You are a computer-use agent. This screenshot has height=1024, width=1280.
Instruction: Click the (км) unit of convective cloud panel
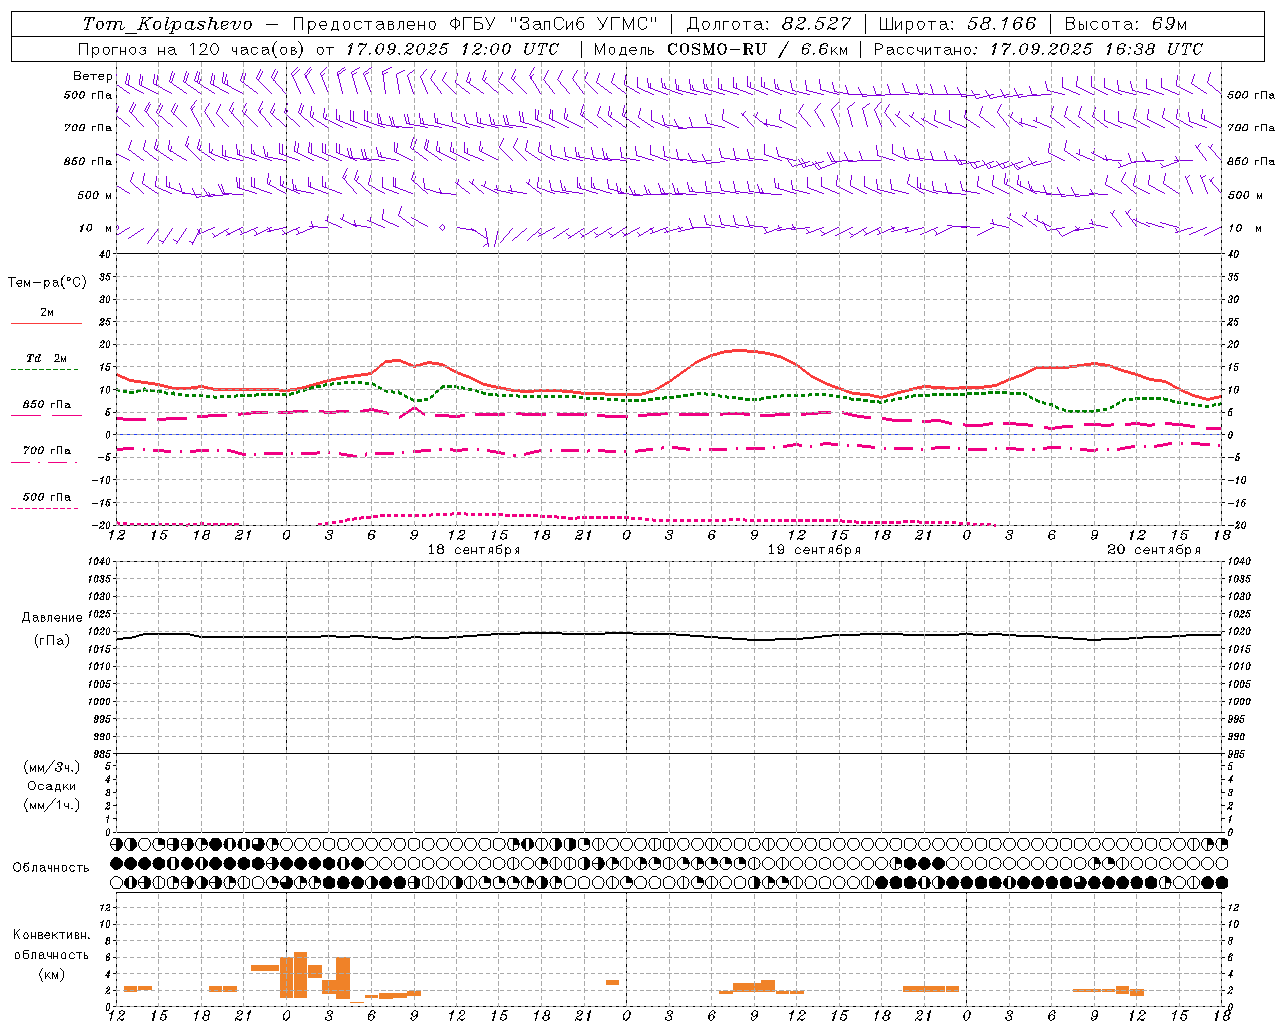pyautogui.click(x=51, y=974)
